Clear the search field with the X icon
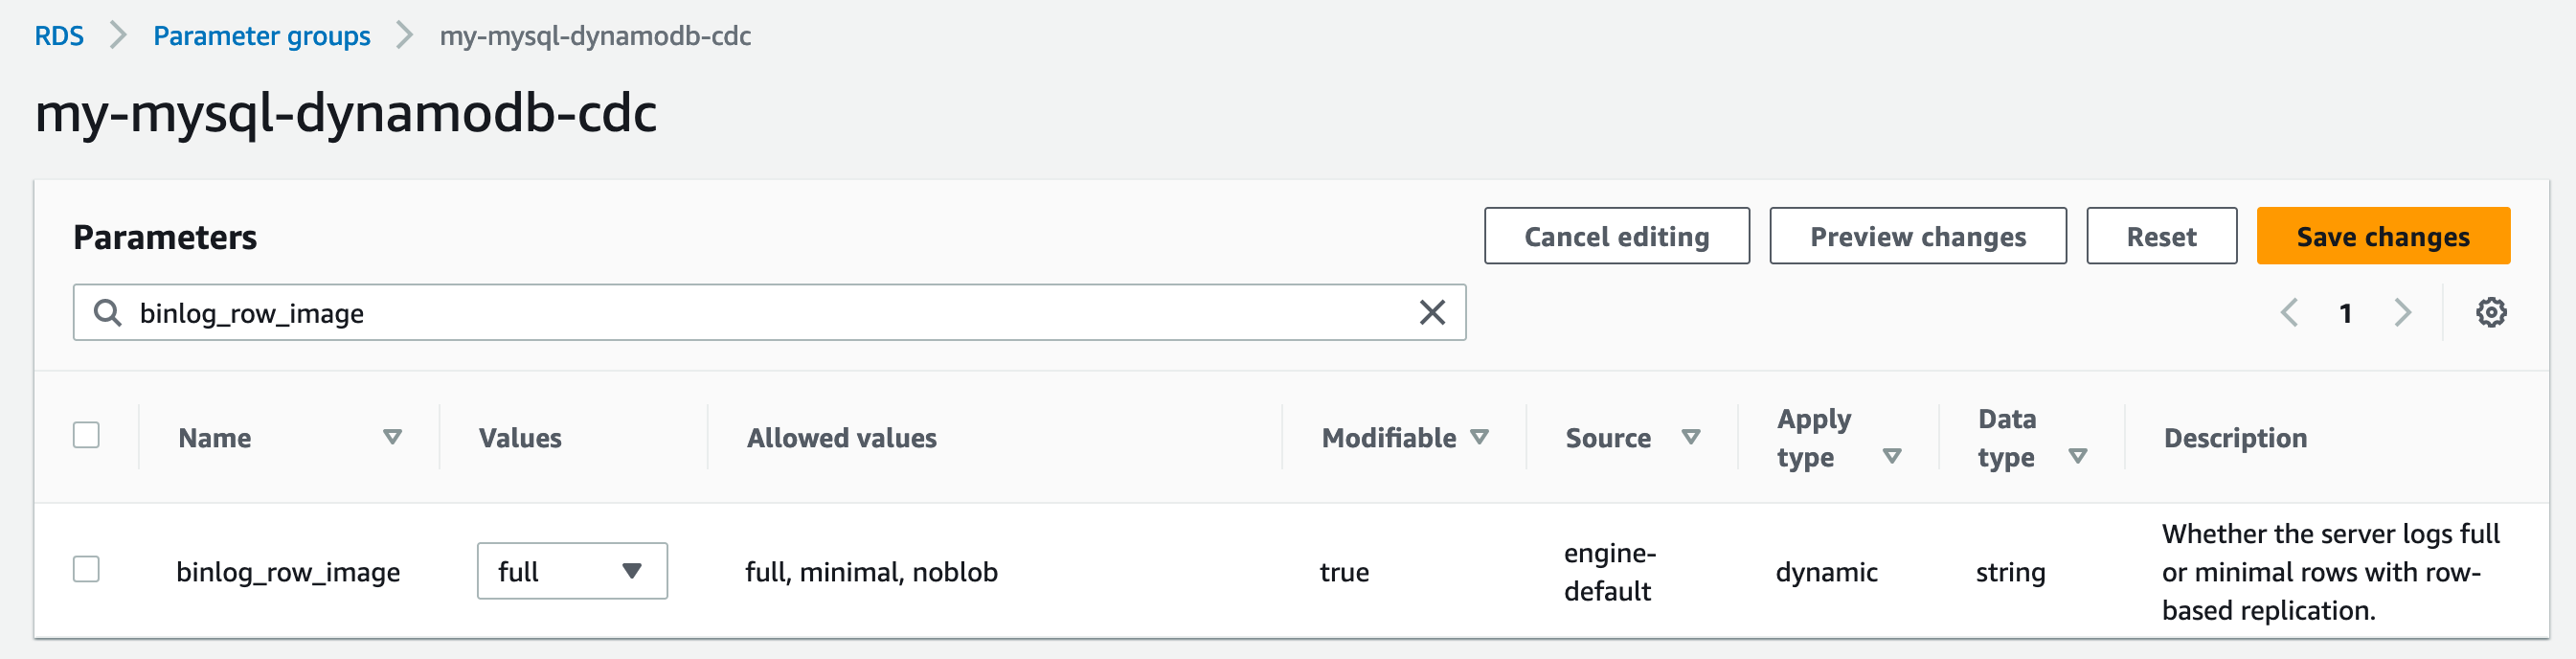2576x659 pixels. [1432, 313]
